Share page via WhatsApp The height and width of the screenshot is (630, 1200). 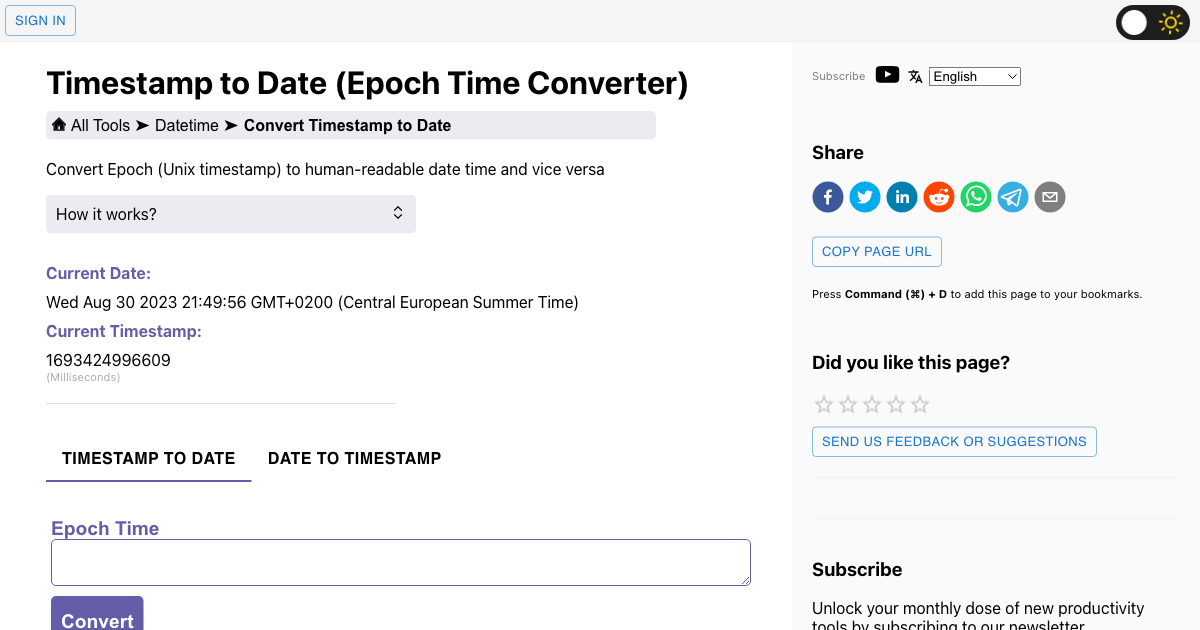[x=976, y=197]
